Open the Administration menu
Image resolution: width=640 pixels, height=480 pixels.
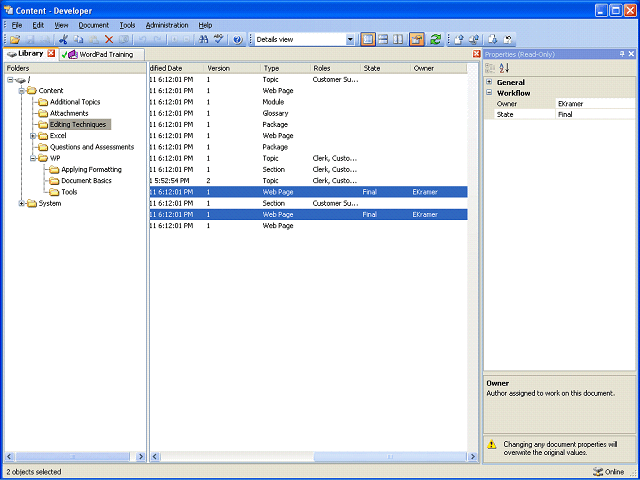pyautogui.click(x=167, y=25)
